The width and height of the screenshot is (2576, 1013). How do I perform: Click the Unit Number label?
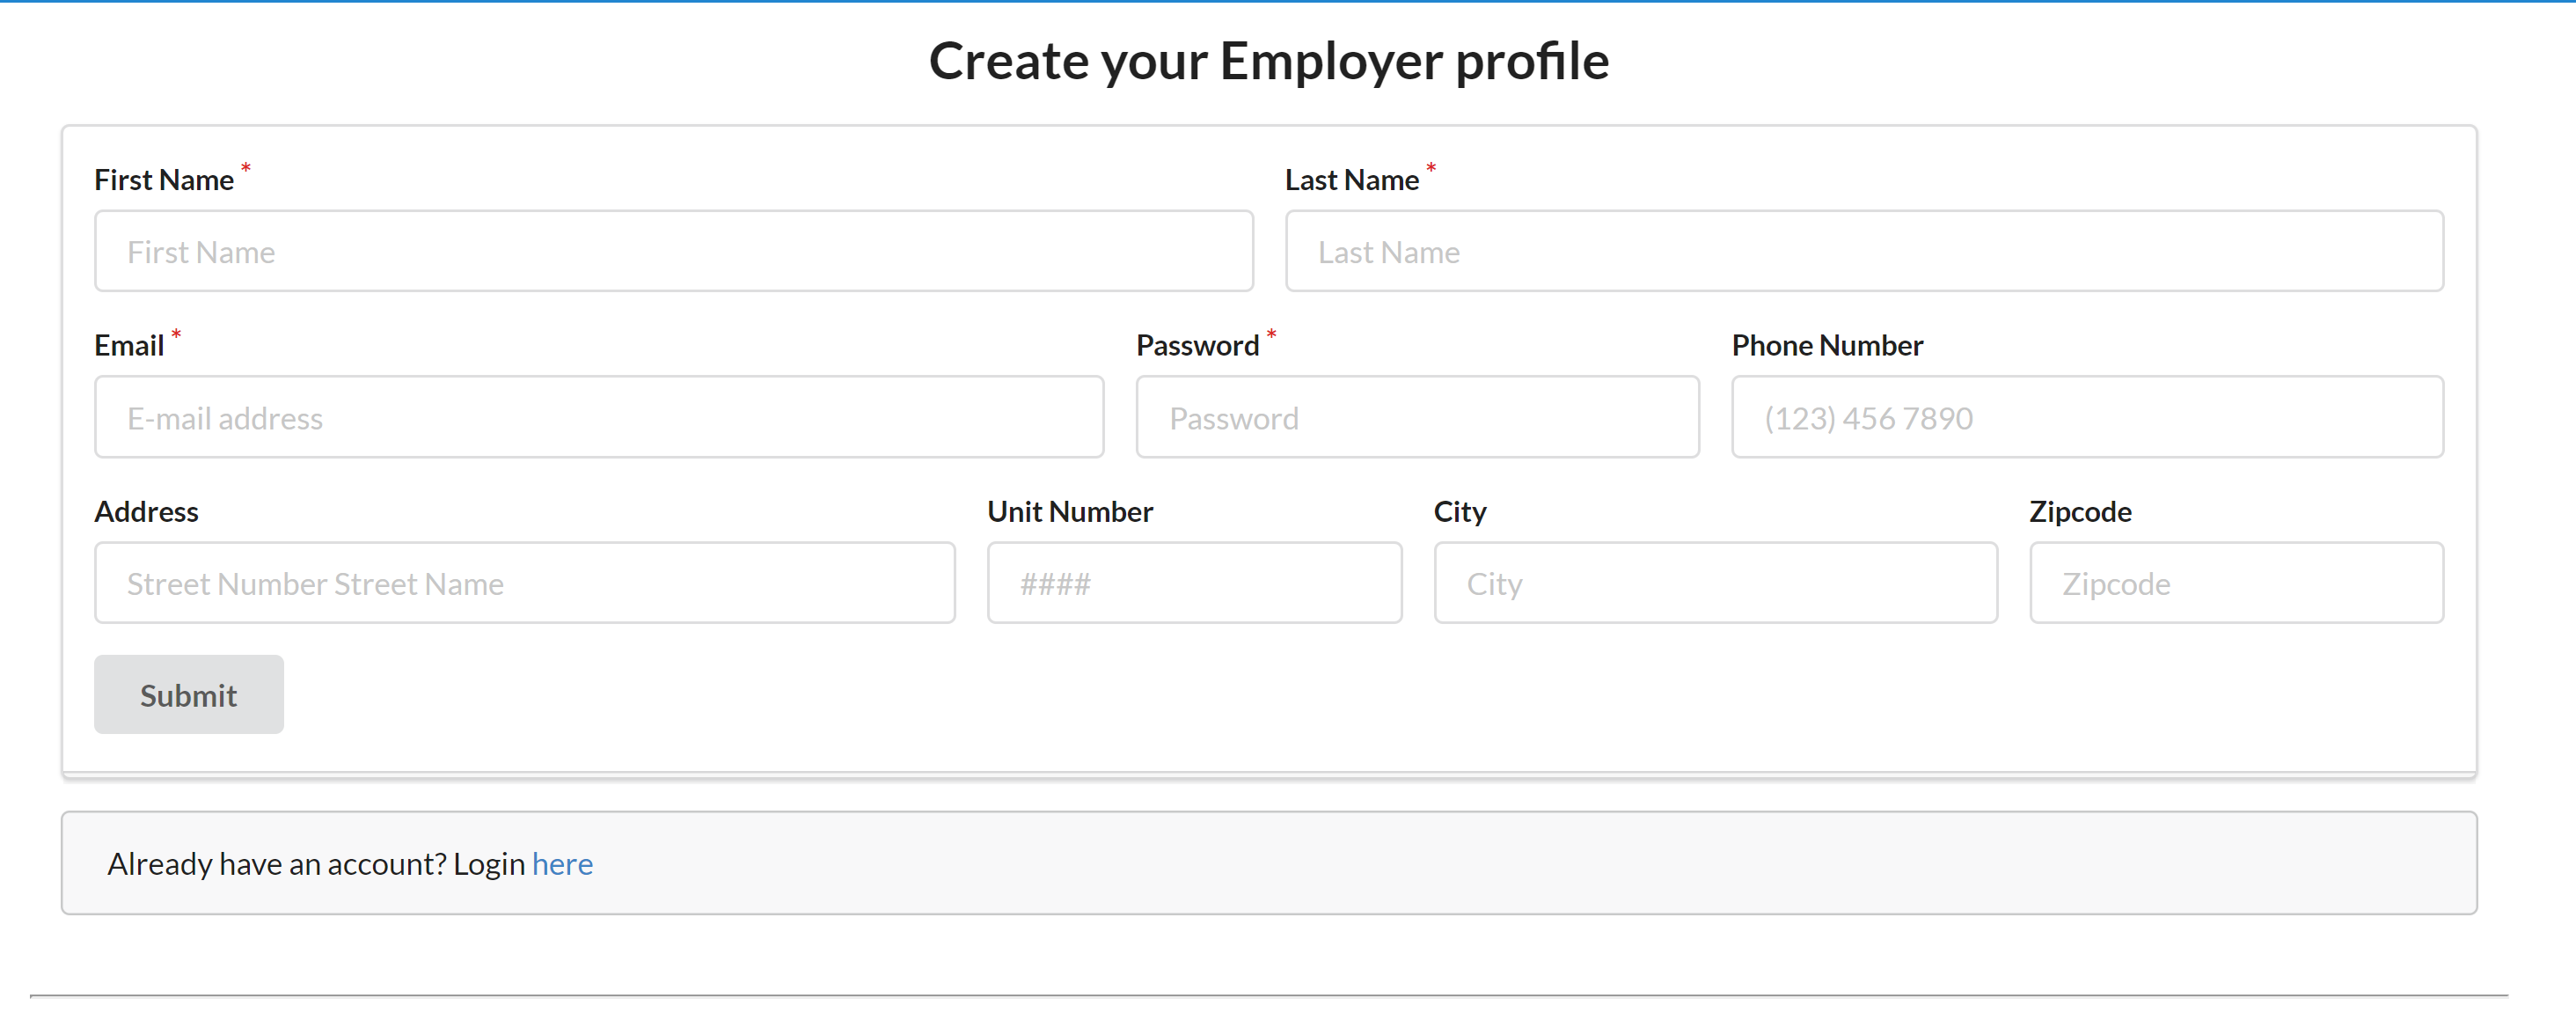[1070, 512]
